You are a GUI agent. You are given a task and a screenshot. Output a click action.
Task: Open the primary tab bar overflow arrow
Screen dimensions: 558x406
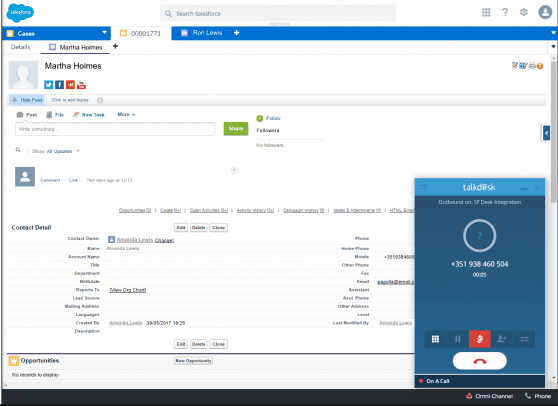pos(553,33)
